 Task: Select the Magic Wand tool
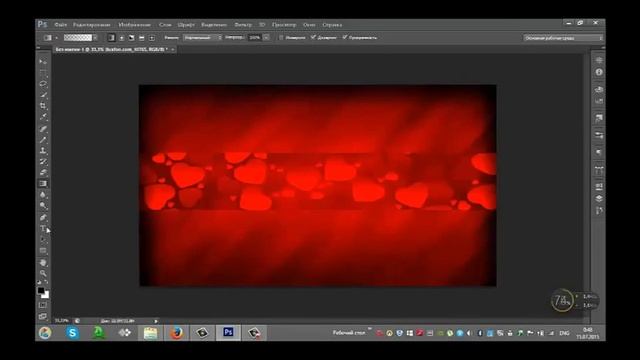(x=43, y=95)
